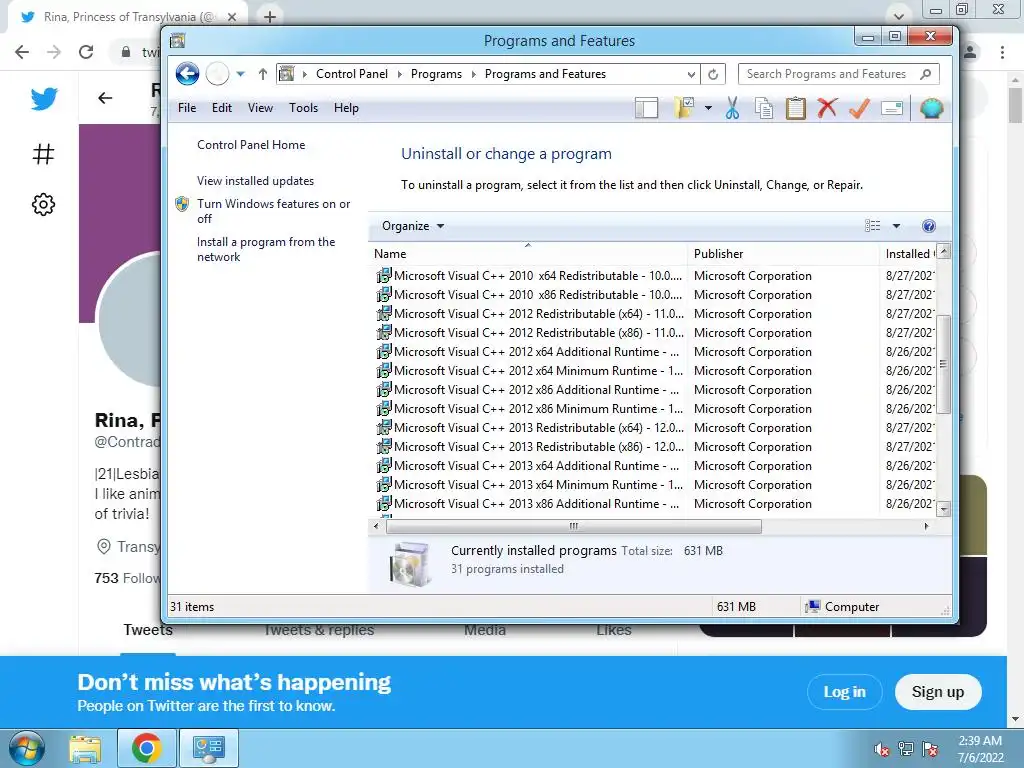
Task: Click the Copy toolbar icon
Action: [763, 108]
